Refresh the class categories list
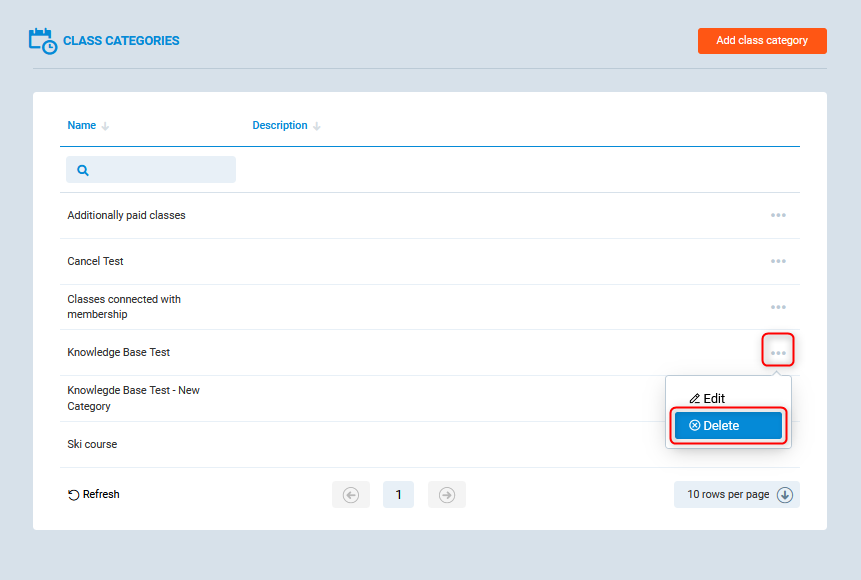 tap(93, 494)
